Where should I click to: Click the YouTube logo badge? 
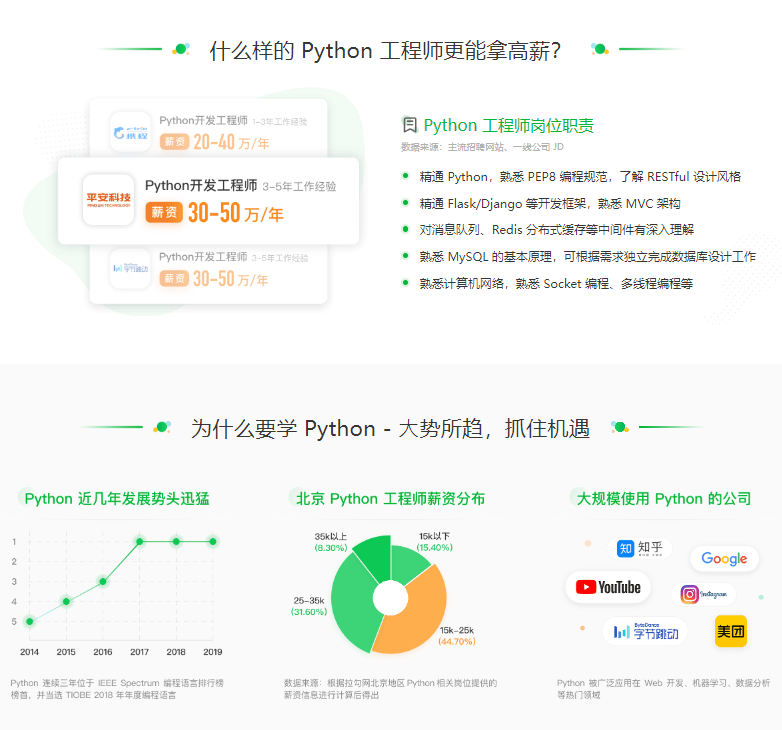pos(608,587)
